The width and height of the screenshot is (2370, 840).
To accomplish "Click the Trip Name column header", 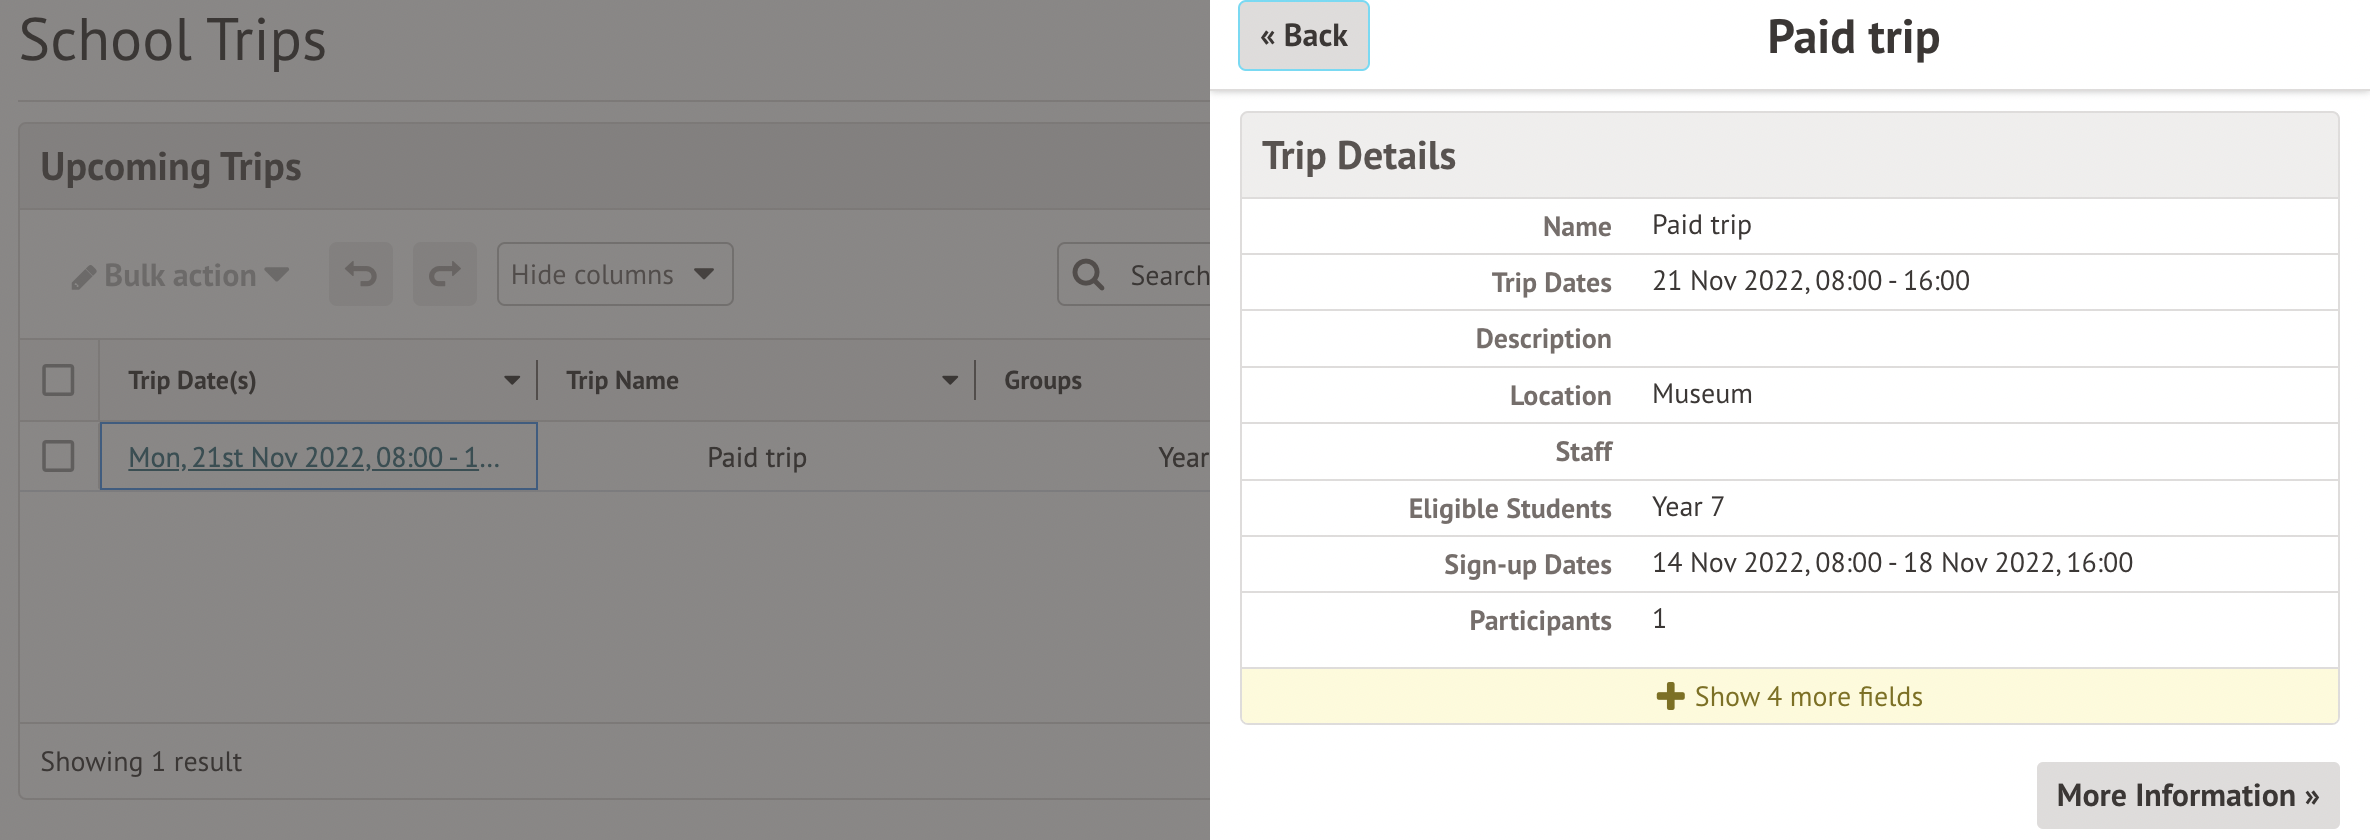I will (623, 380).
